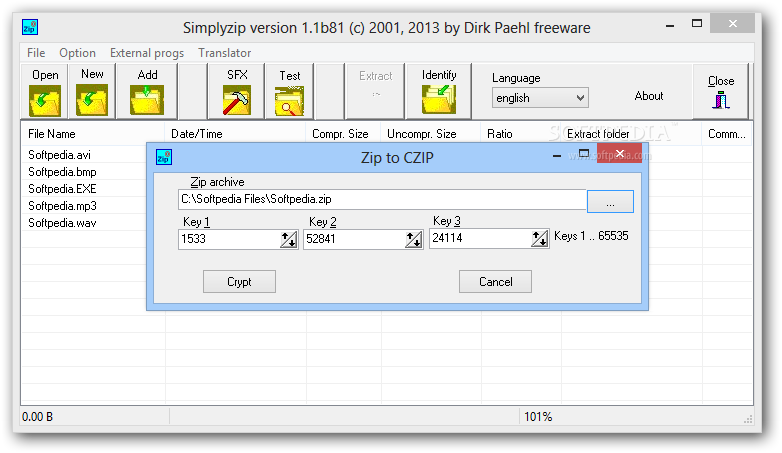Click the Crypt button
Viewport: 782px width, 453px height.
[239, 281]
